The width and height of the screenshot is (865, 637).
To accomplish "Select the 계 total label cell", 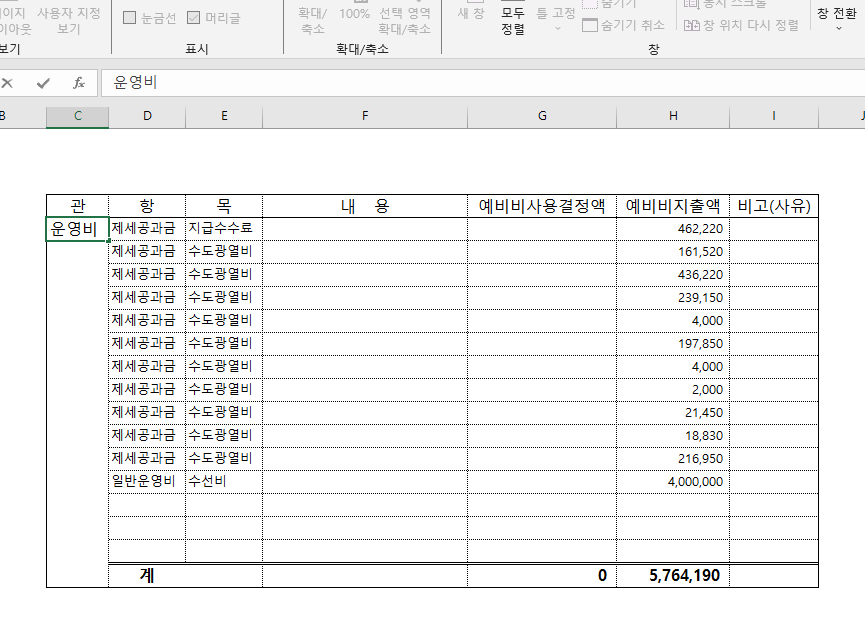I will [x=185, y=575].
